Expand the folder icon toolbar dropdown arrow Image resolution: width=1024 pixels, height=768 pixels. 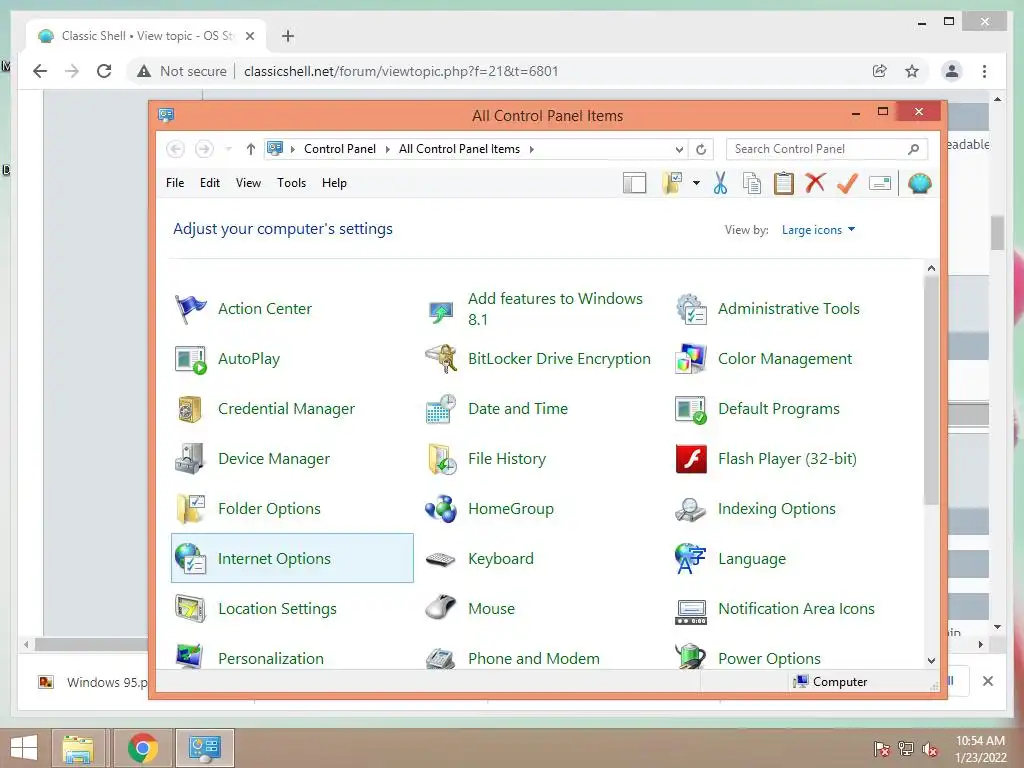(x=696, y=184)
